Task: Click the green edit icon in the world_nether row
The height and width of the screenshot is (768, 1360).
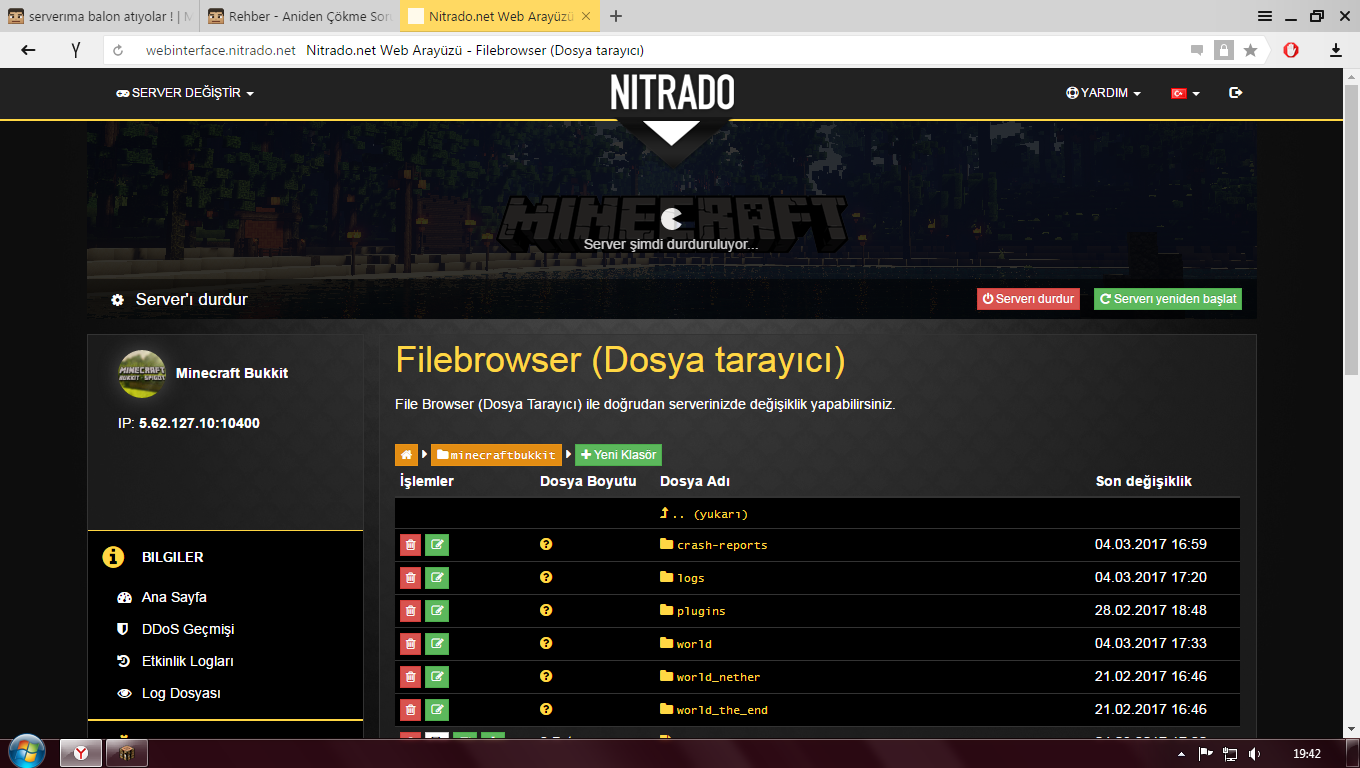Action: pos(437,677)
